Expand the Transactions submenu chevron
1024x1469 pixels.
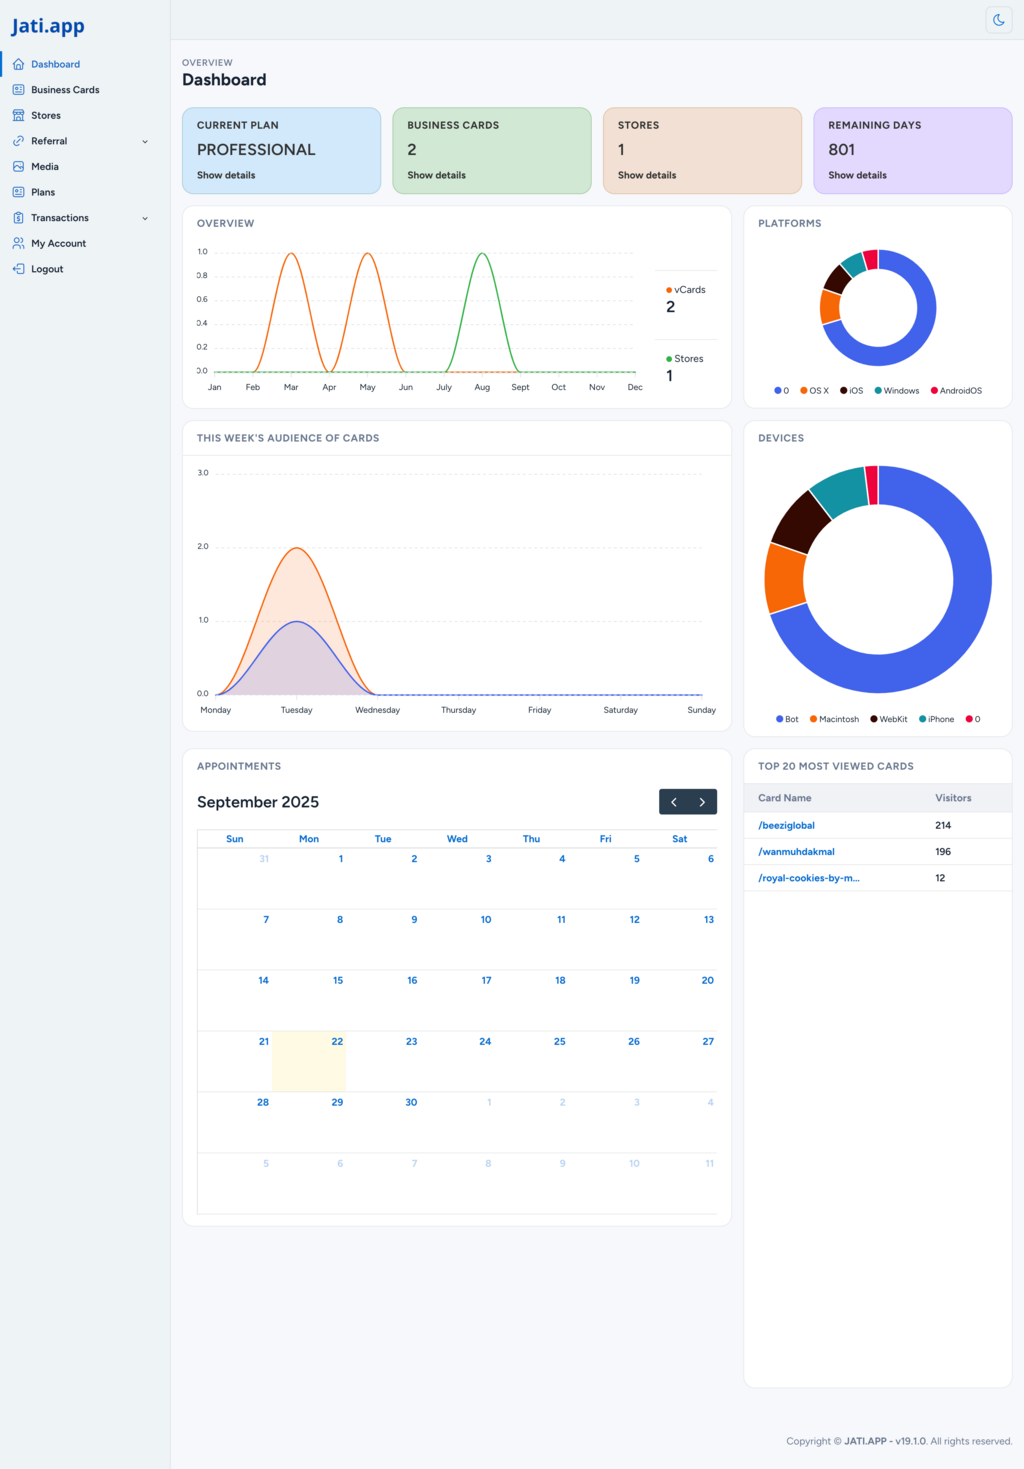coord(145,218)
